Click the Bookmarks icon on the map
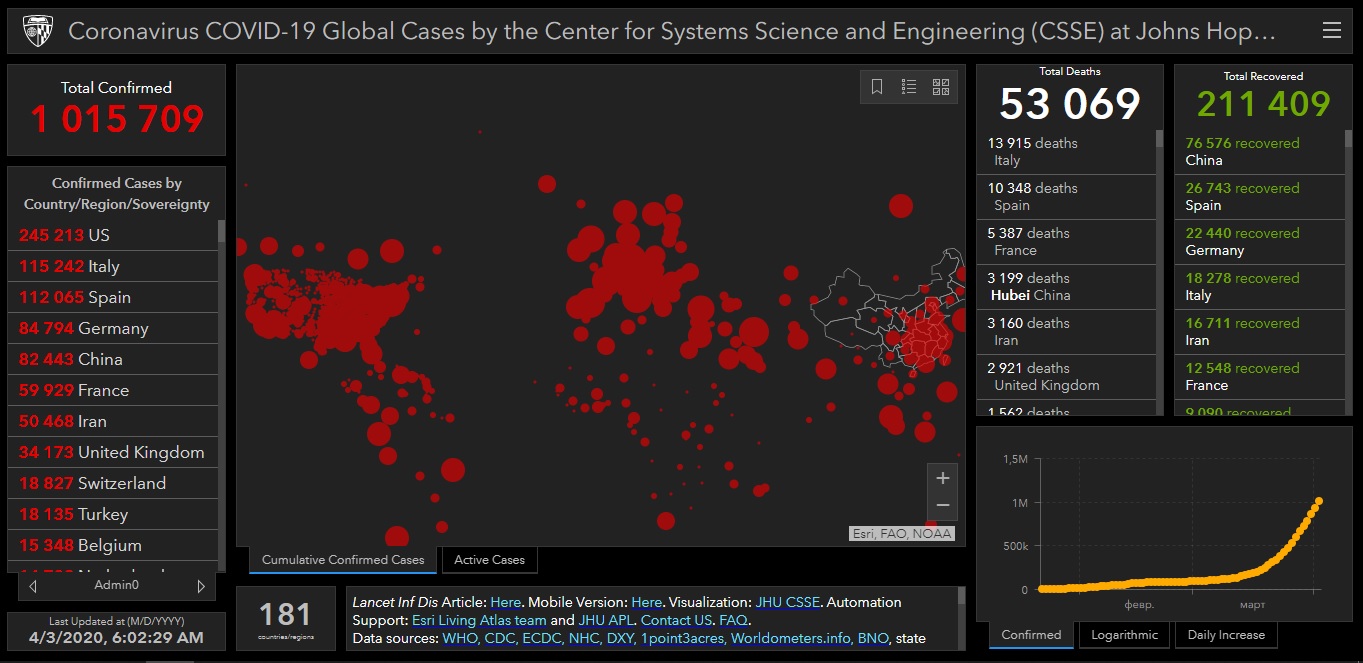The width and height of the screenshot is (1363, 663). click(877, 87)
